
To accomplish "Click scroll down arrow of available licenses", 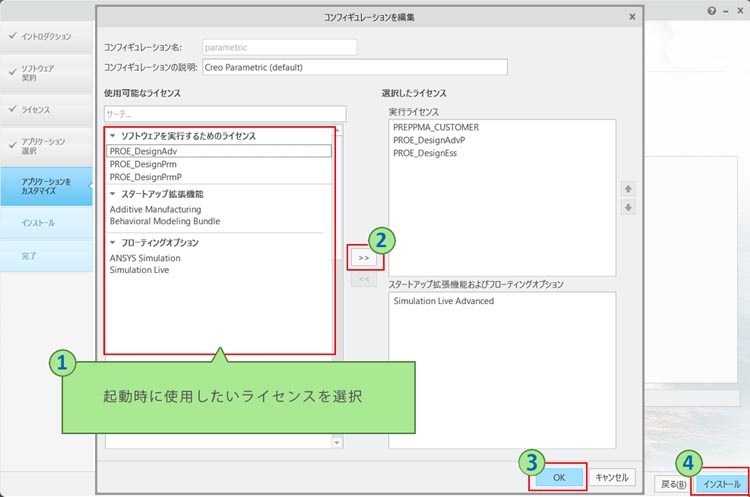I will [x=337, y=442].
